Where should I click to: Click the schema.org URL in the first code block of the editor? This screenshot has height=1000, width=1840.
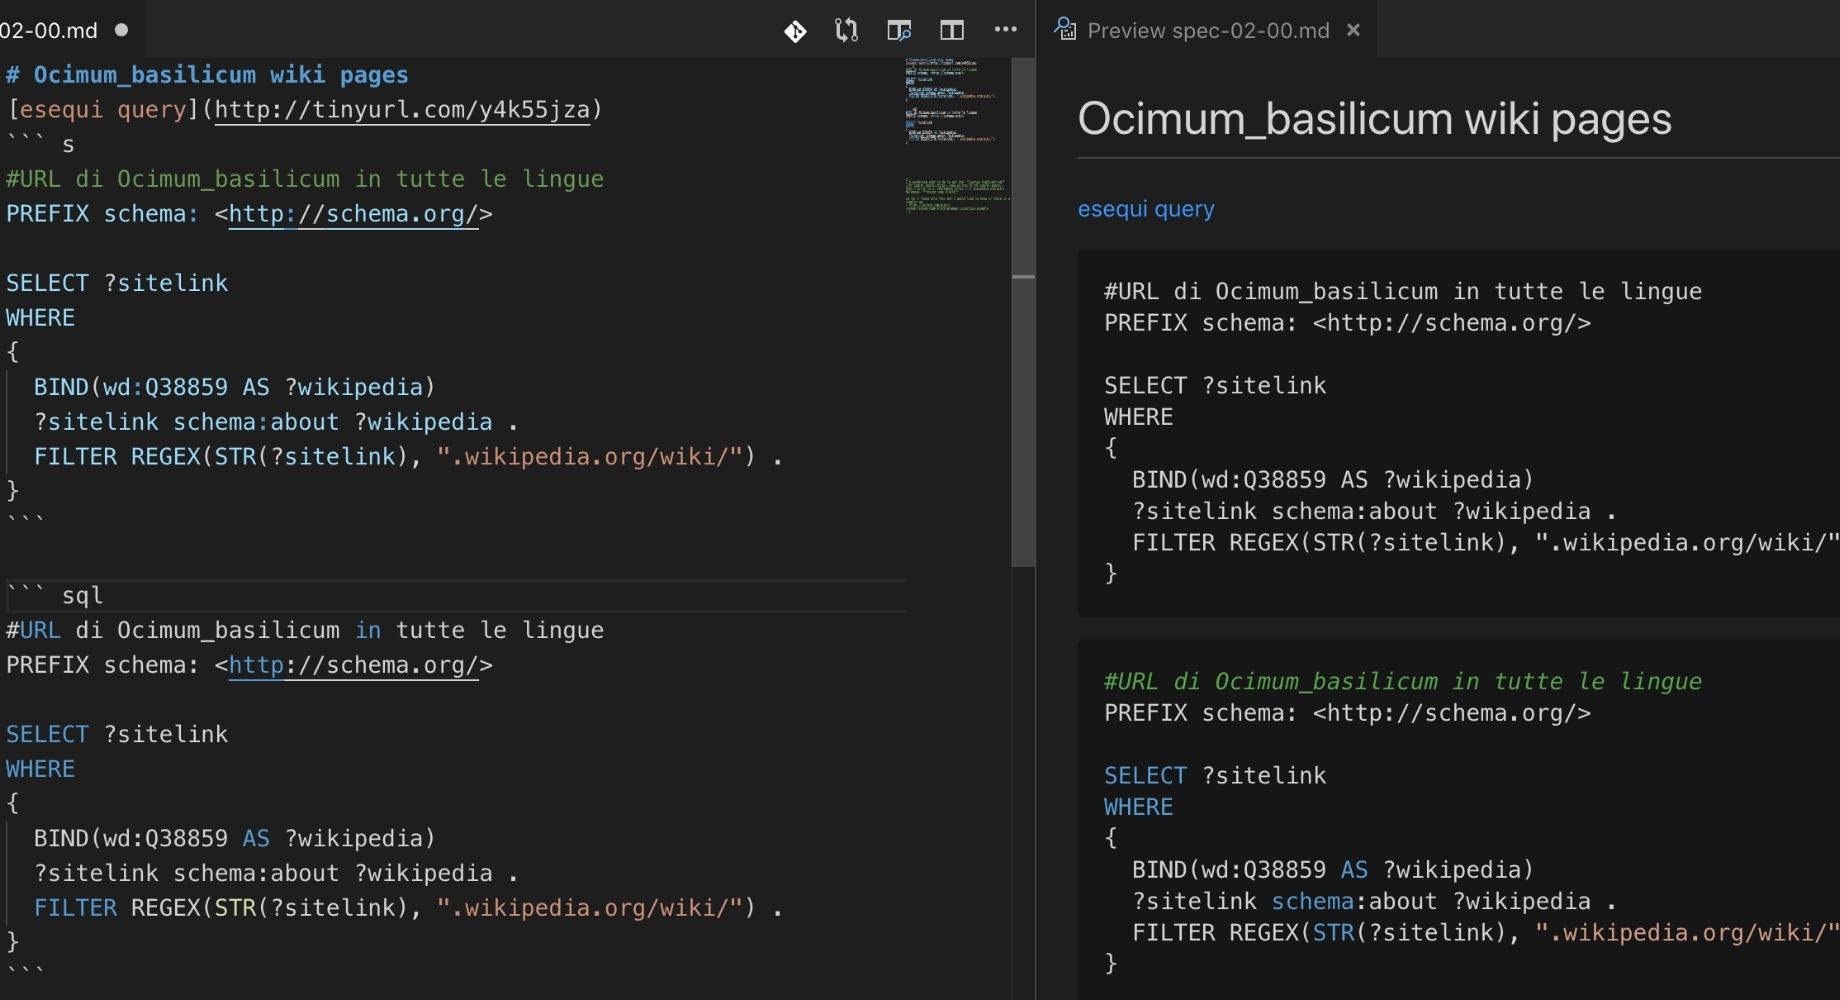pos(353,214)
